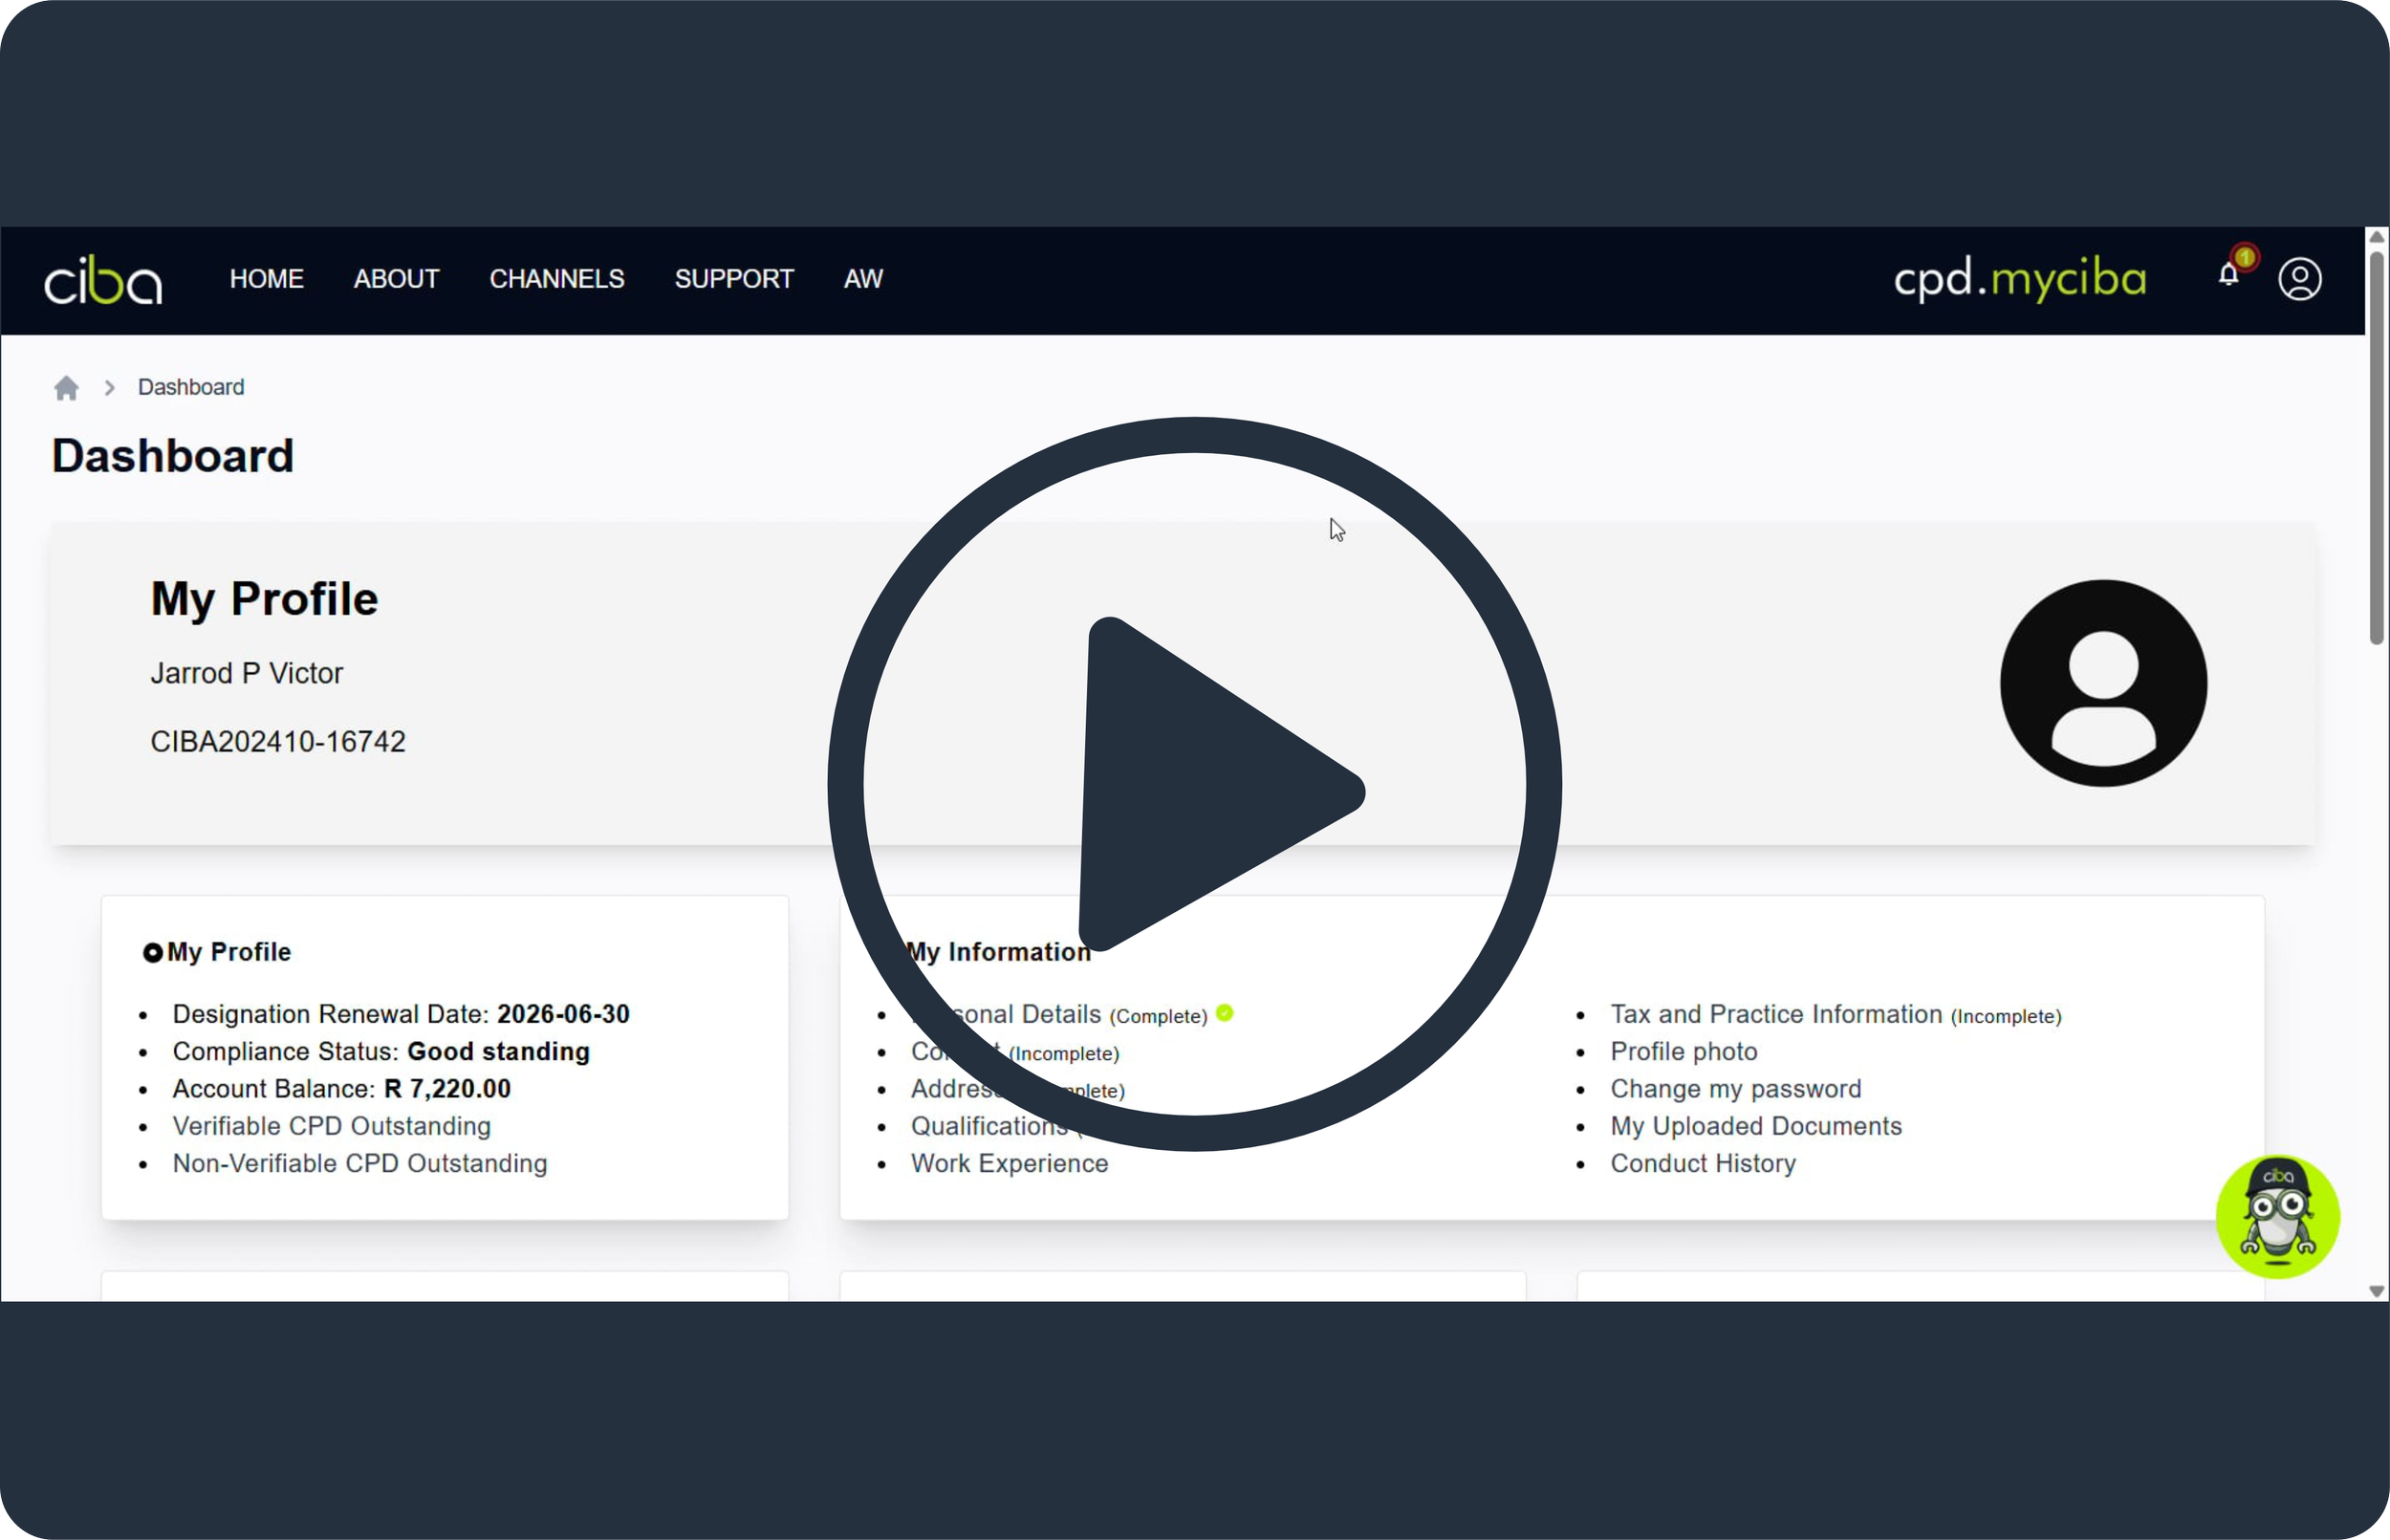Open the ABOUT menu item

click(396, 279)
